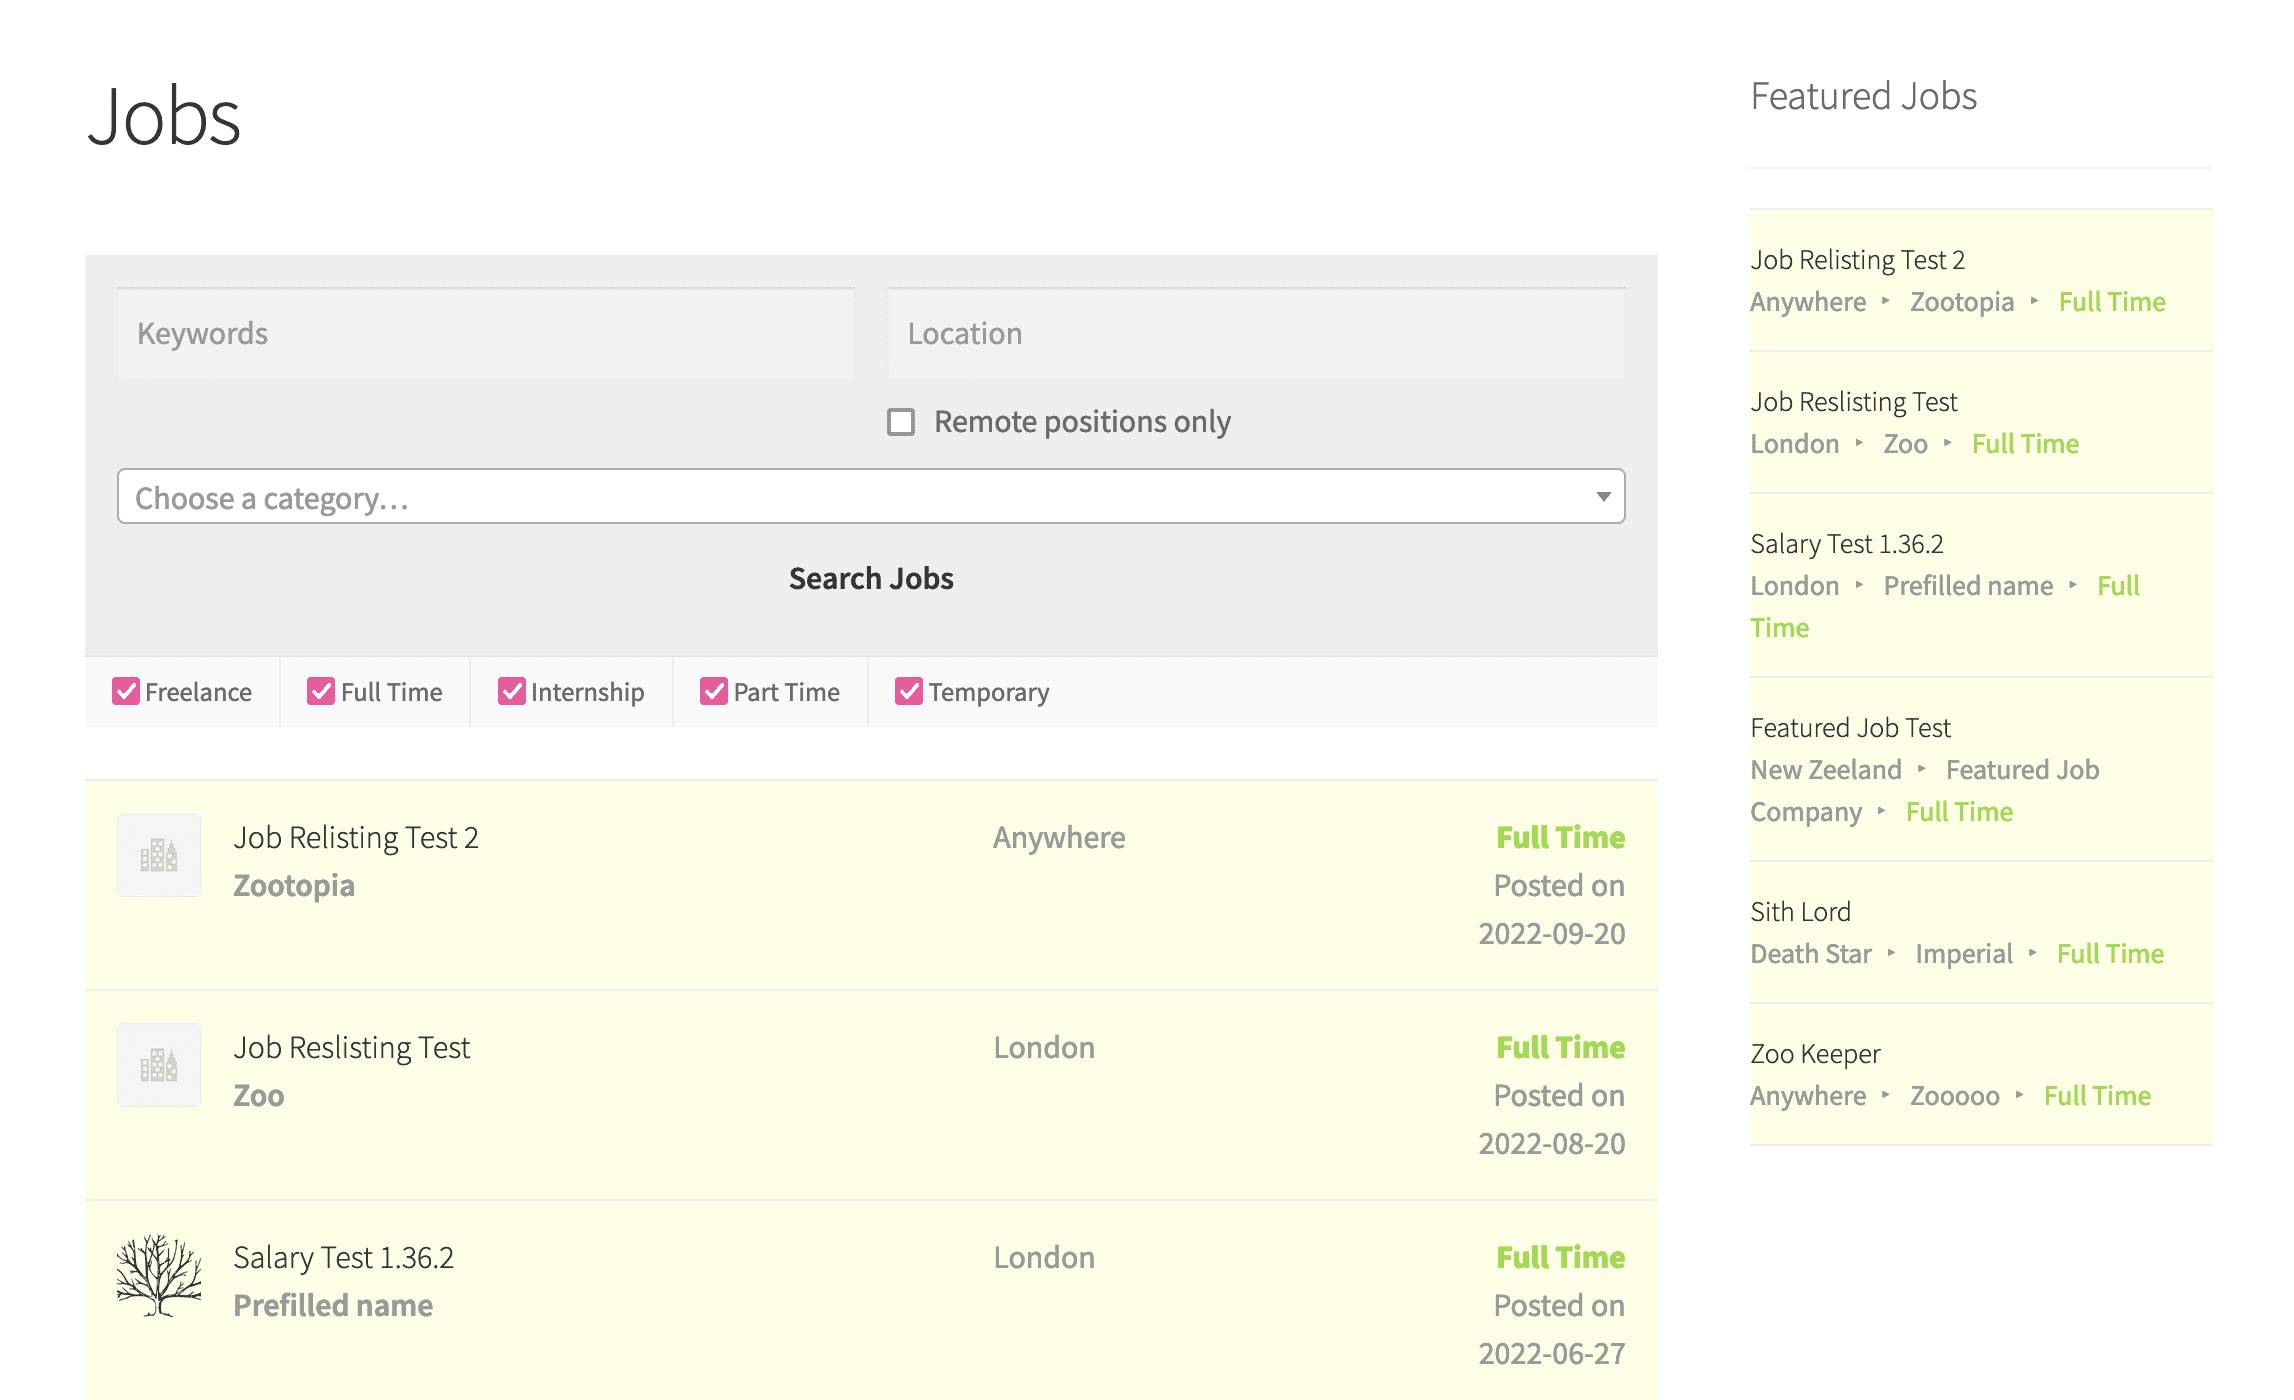Click the Zoo company placeholder logo
Viewport: 2294px width, 1400px height.
(159, 1065)
